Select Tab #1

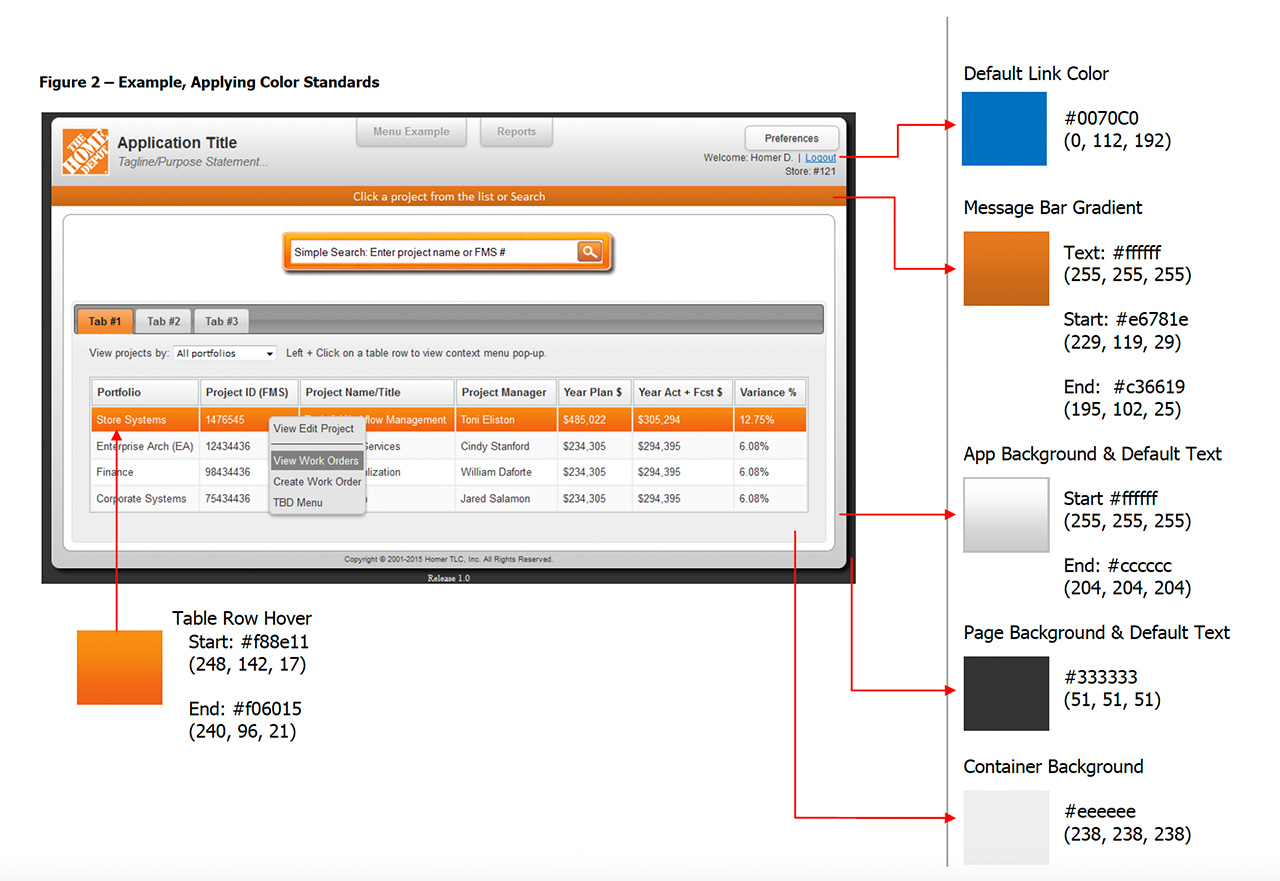tap(105, 321)
